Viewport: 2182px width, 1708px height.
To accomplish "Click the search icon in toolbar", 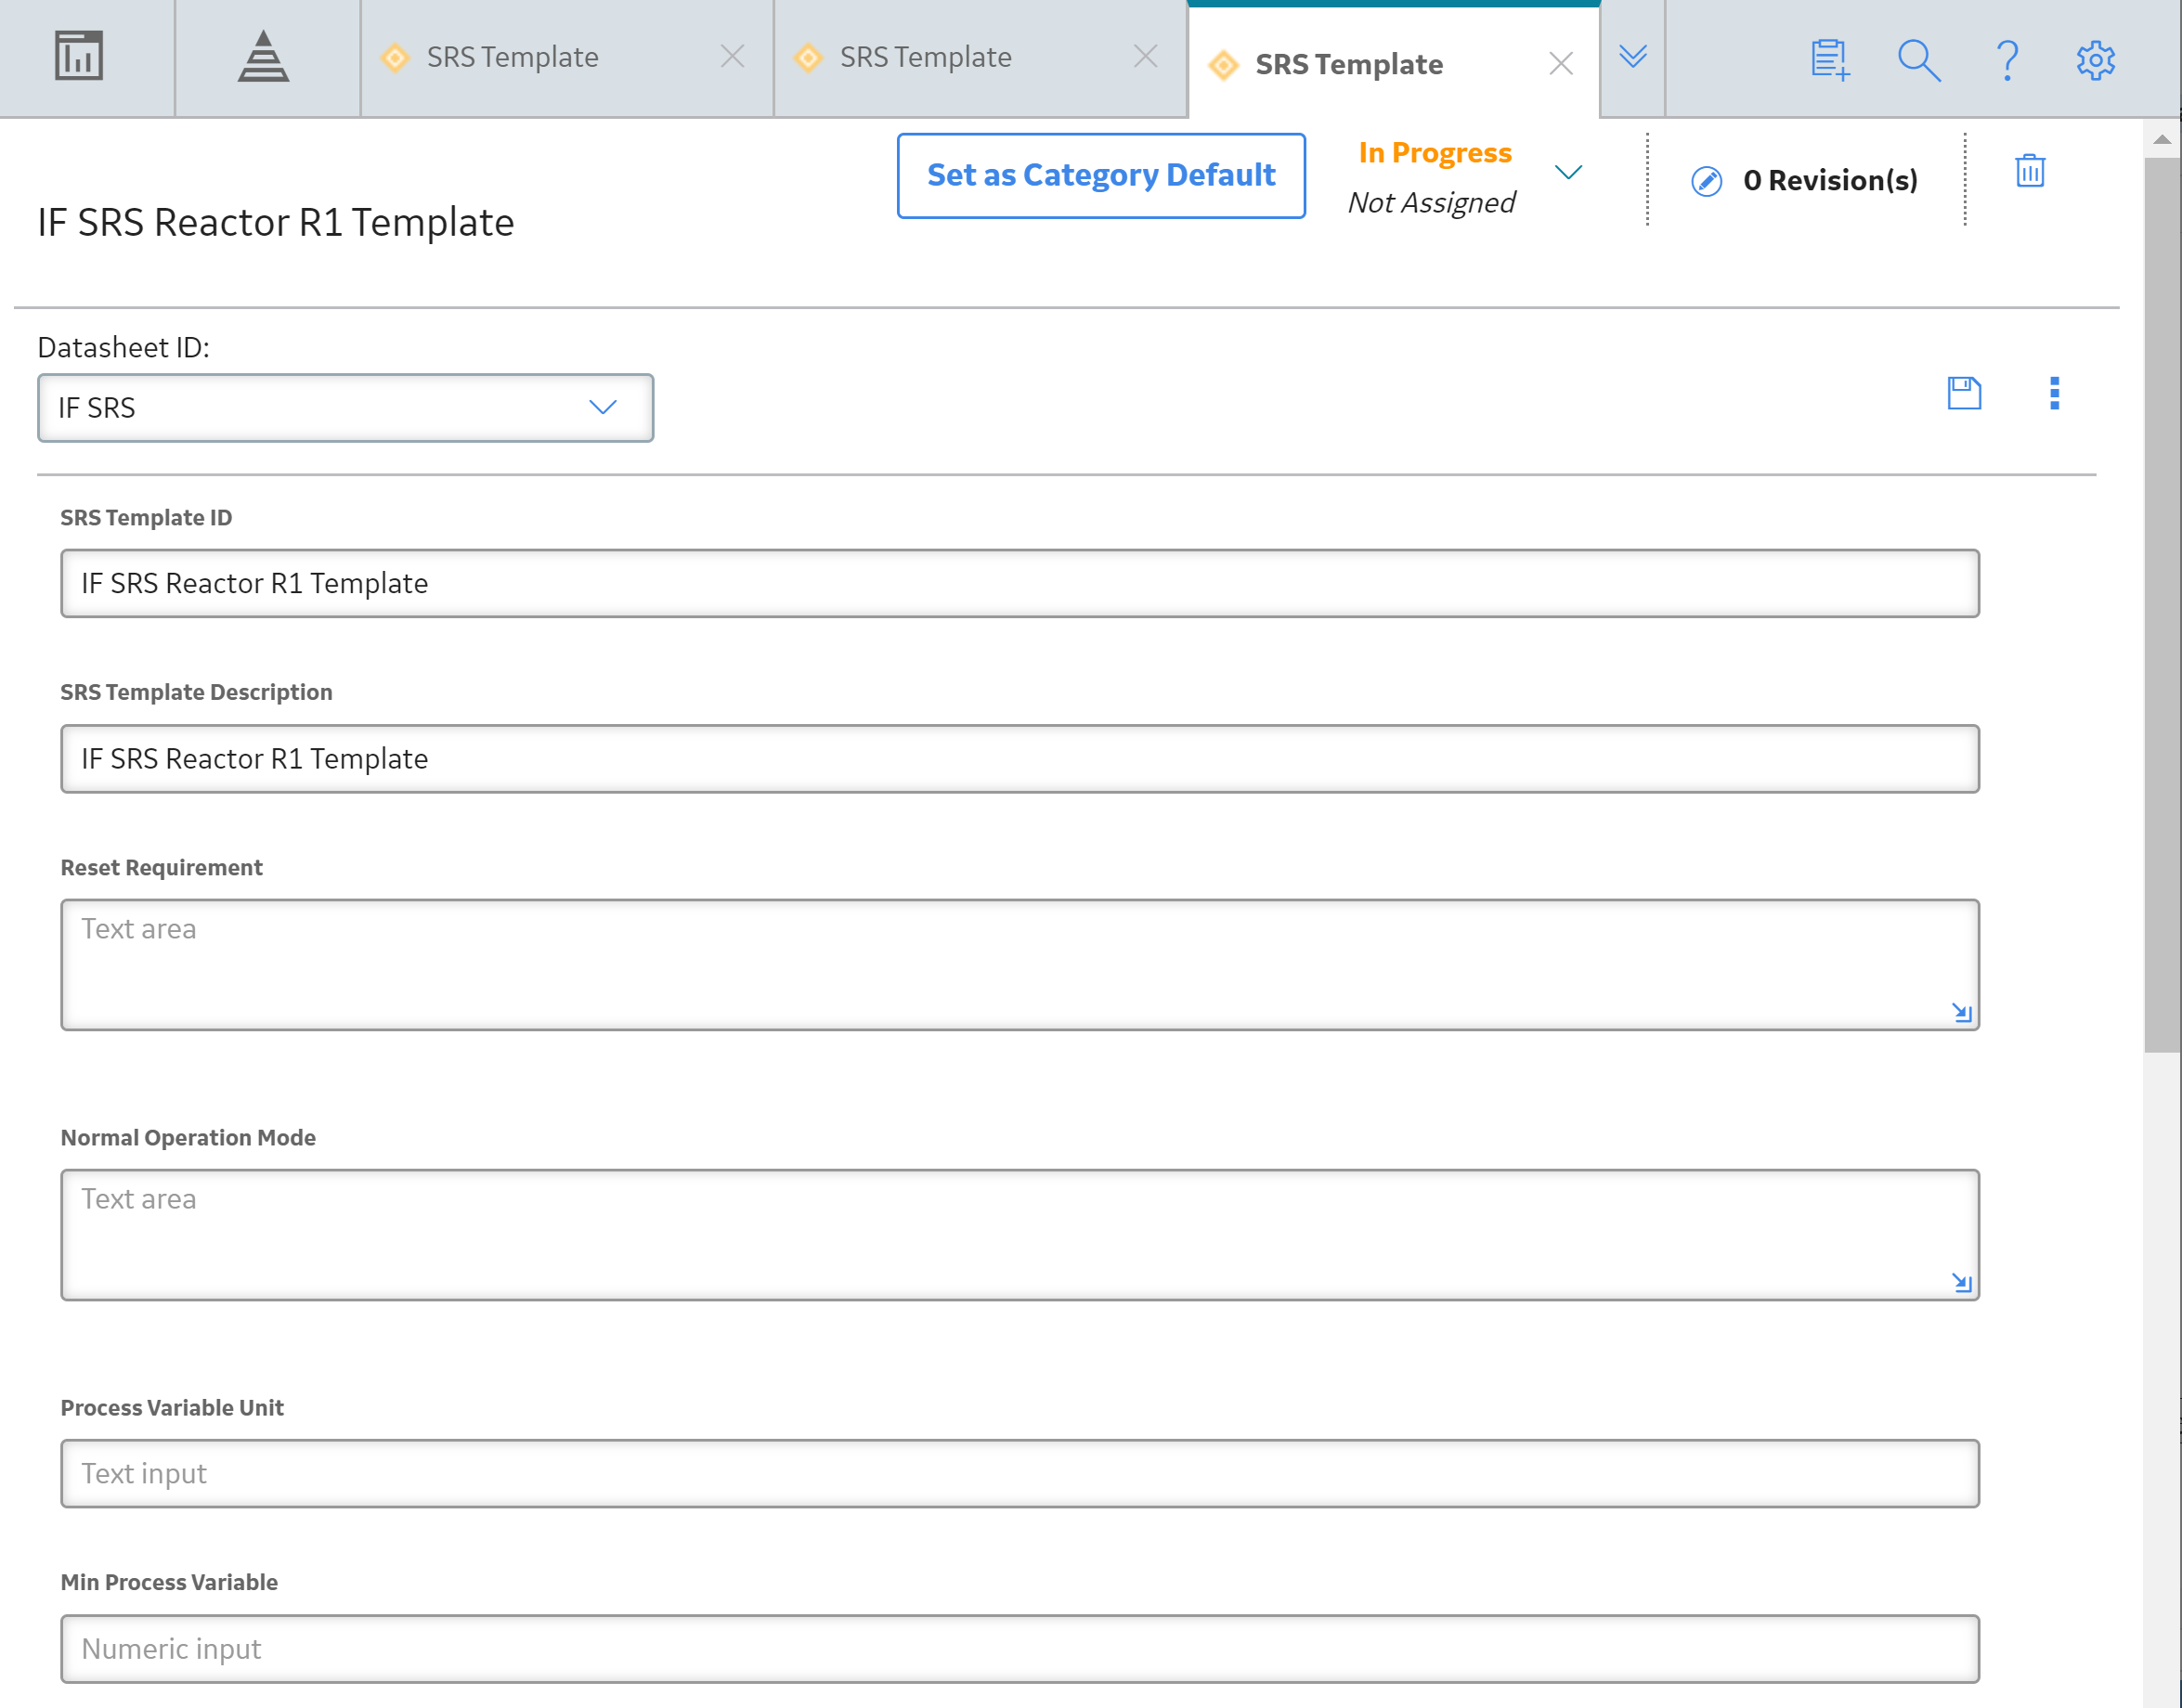I will tap(1920, 57).
